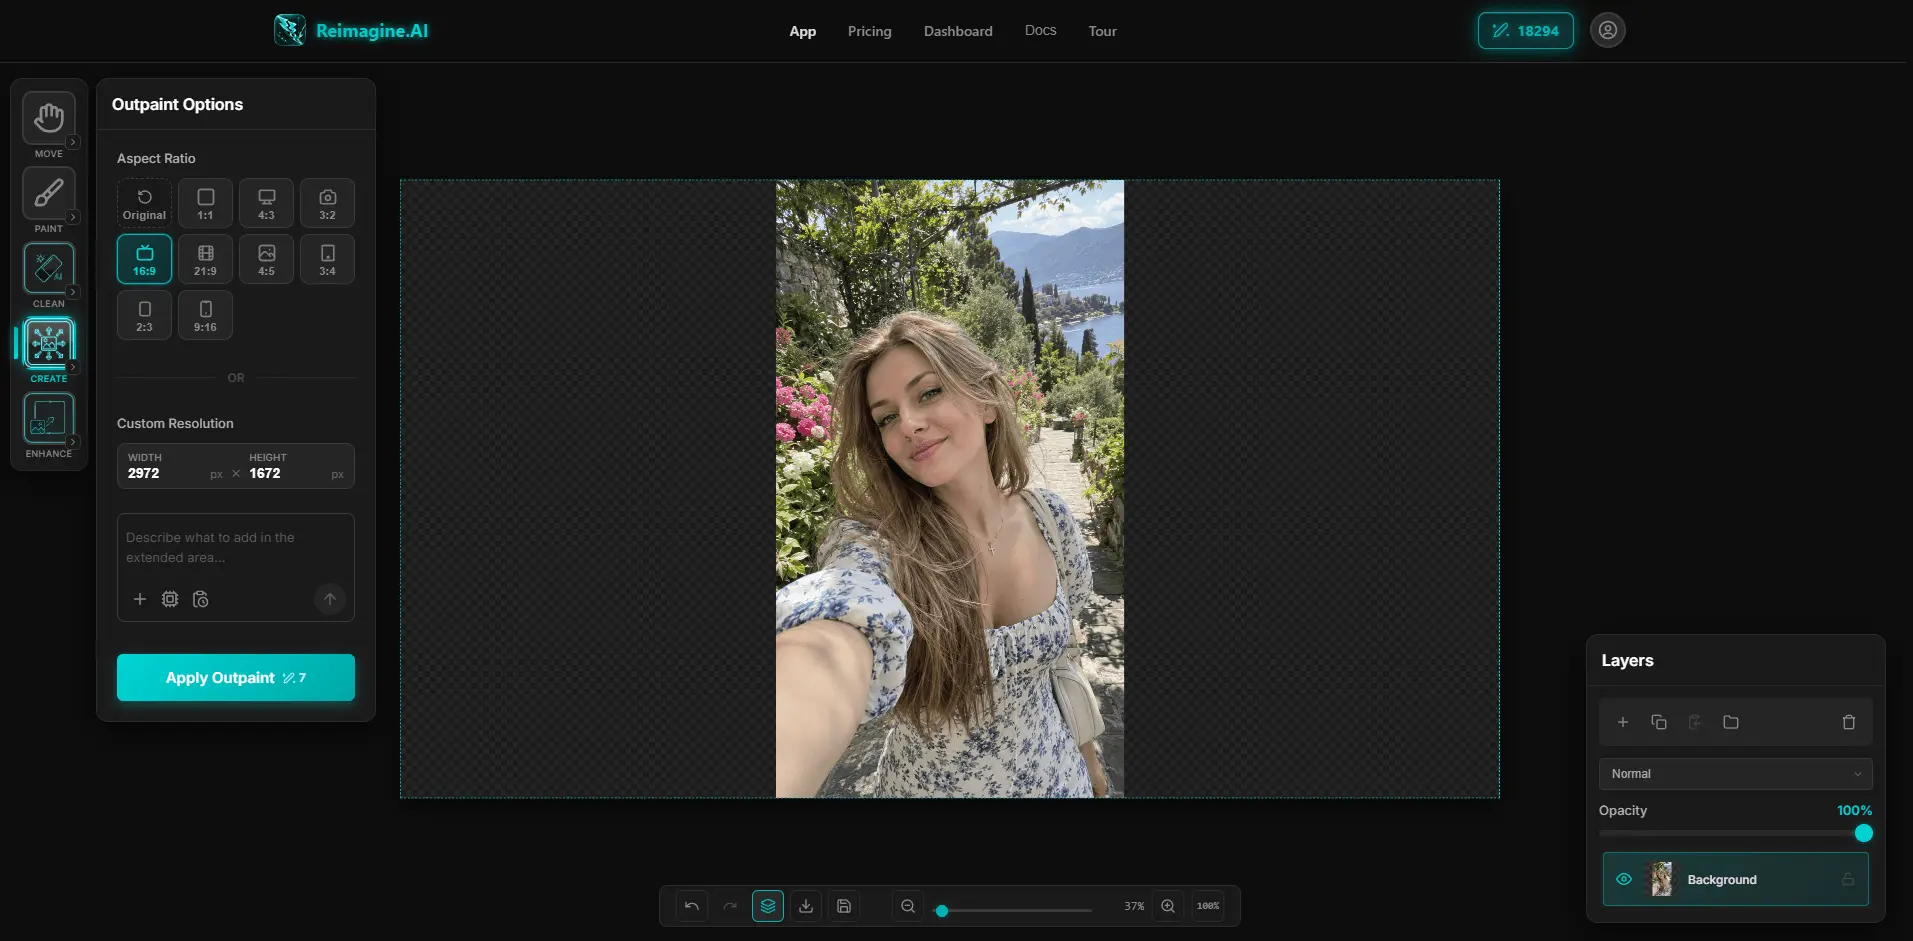Open the Dashboard page
The height and width of the screenshot is (941, 1913).
[x=958, y=31]
